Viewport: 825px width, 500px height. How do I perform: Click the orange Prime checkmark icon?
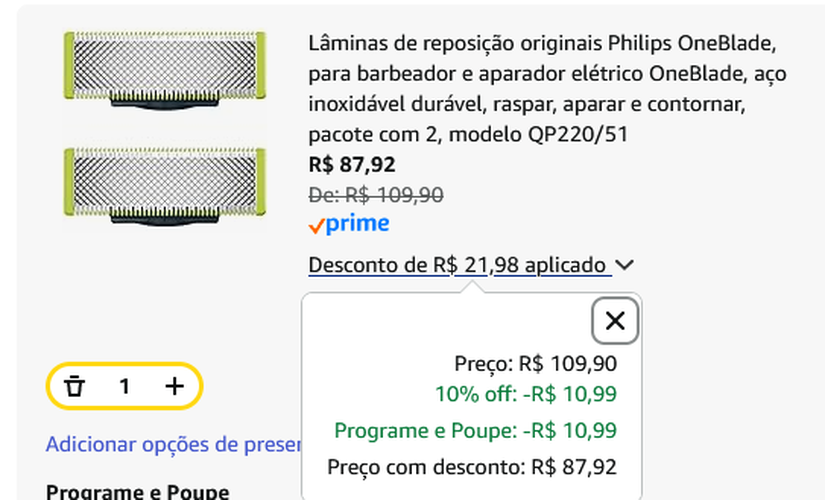pyautogui.click(x=316, y=226)
